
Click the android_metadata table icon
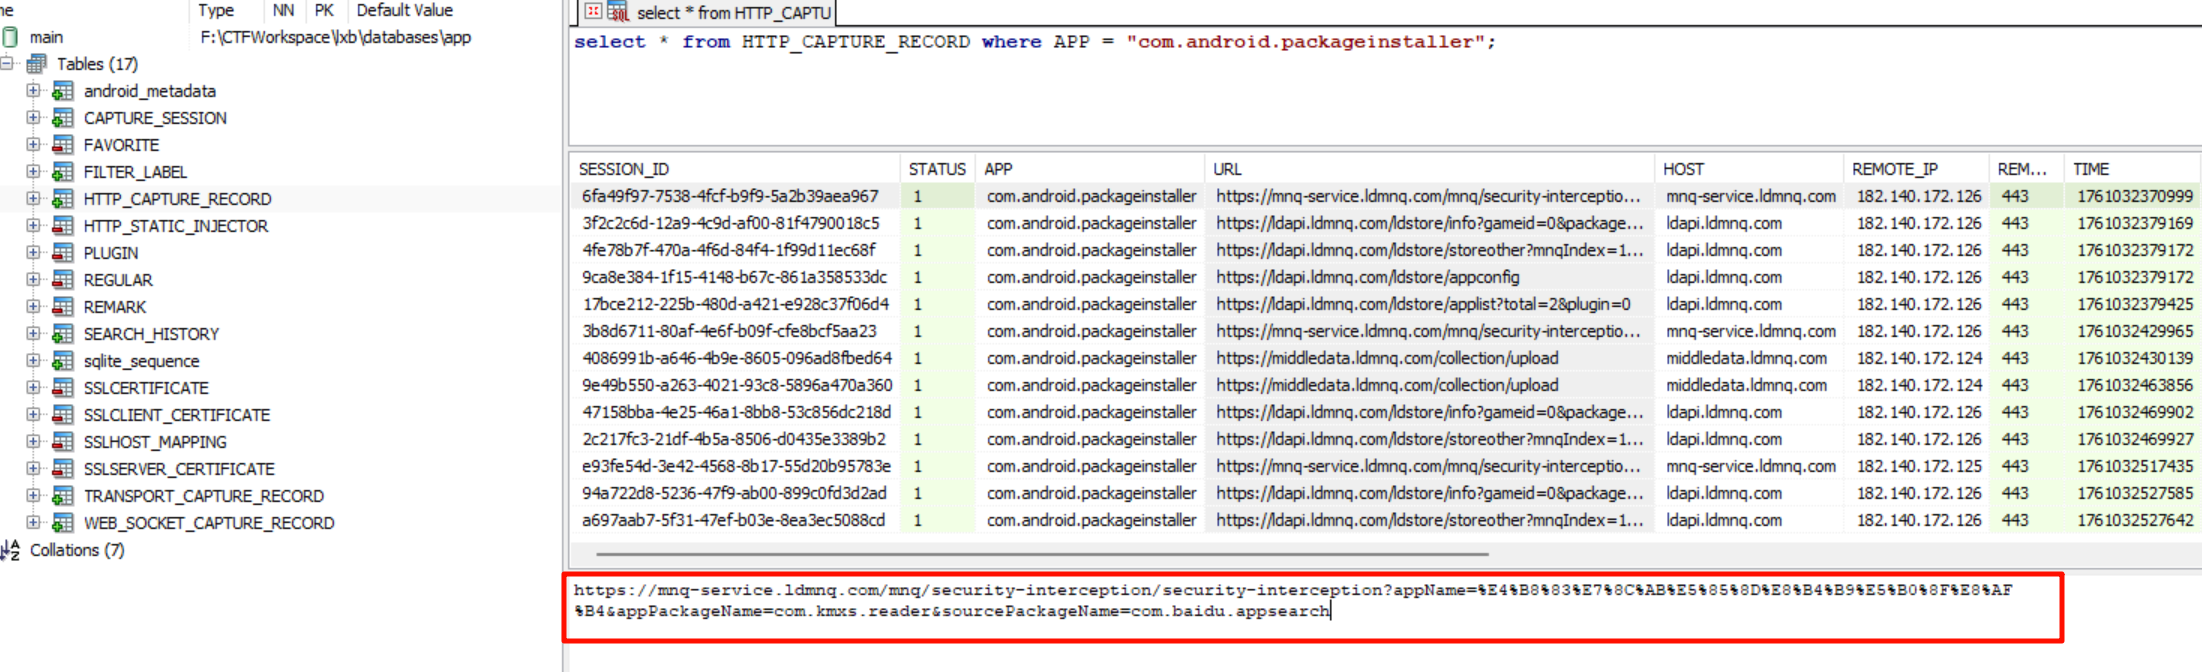coord(63,91)
